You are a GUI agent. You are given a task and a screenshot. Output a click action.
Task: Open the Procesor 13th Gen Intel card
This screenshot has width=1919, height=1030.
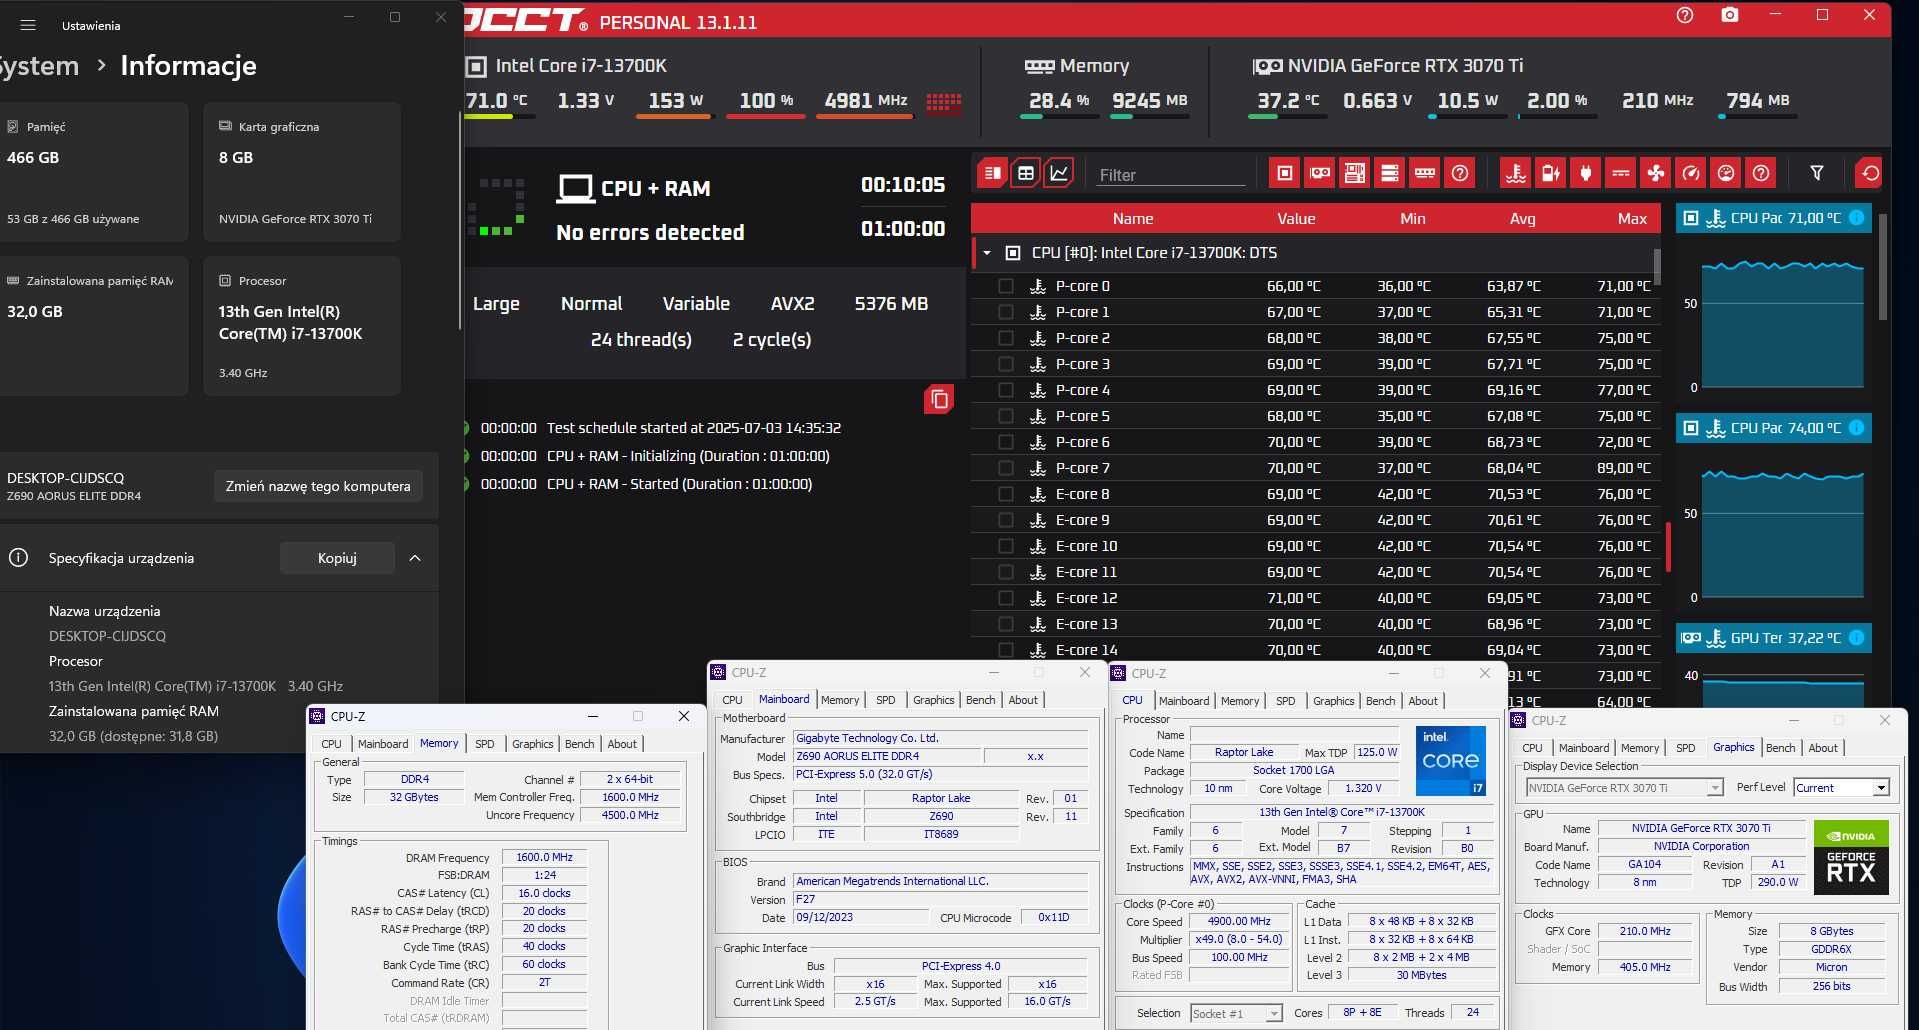click(x=302, y=326)
